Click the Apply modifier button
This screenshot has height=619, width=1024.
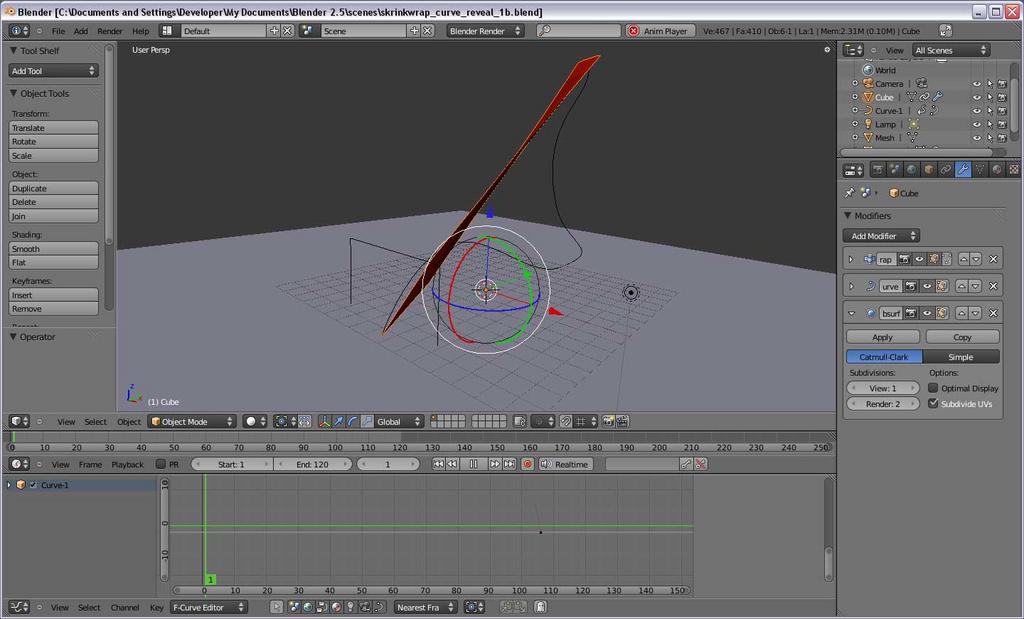click(x=882, y=337)
